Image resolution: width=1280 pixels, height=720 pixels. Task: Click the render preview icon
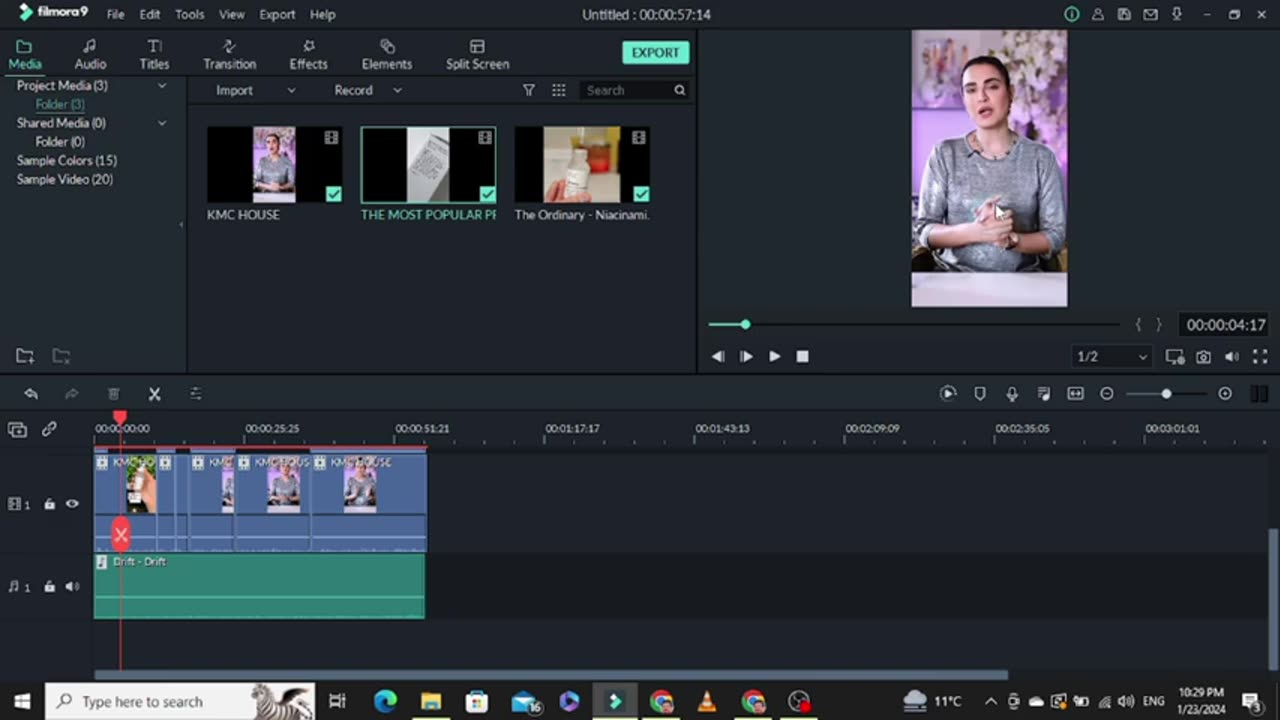point(948,394)
